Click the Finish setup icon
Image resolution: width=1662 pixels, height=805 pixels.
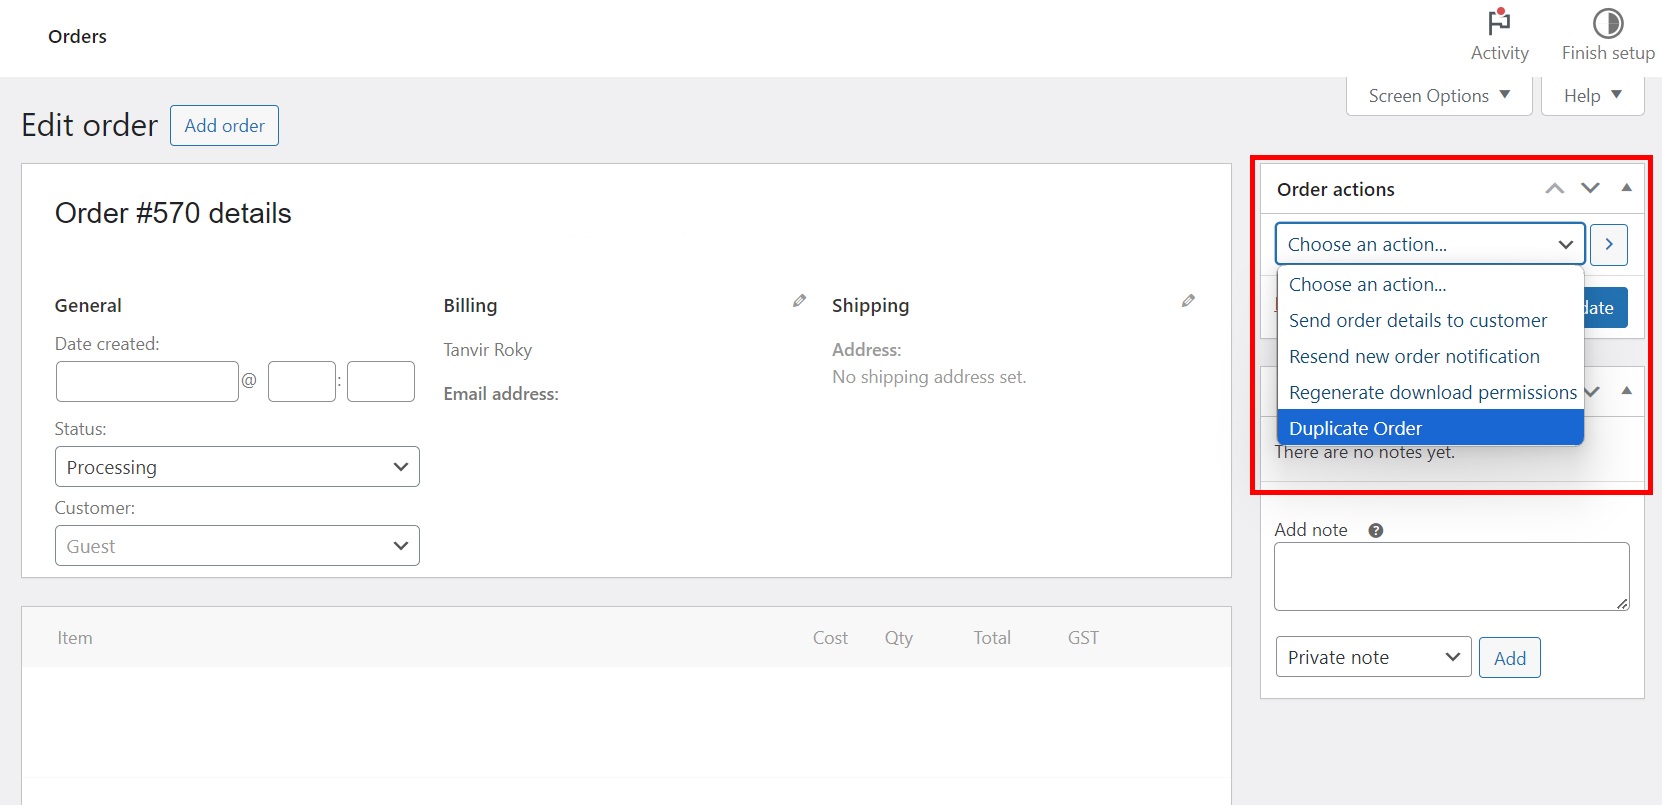(1607, 23)
